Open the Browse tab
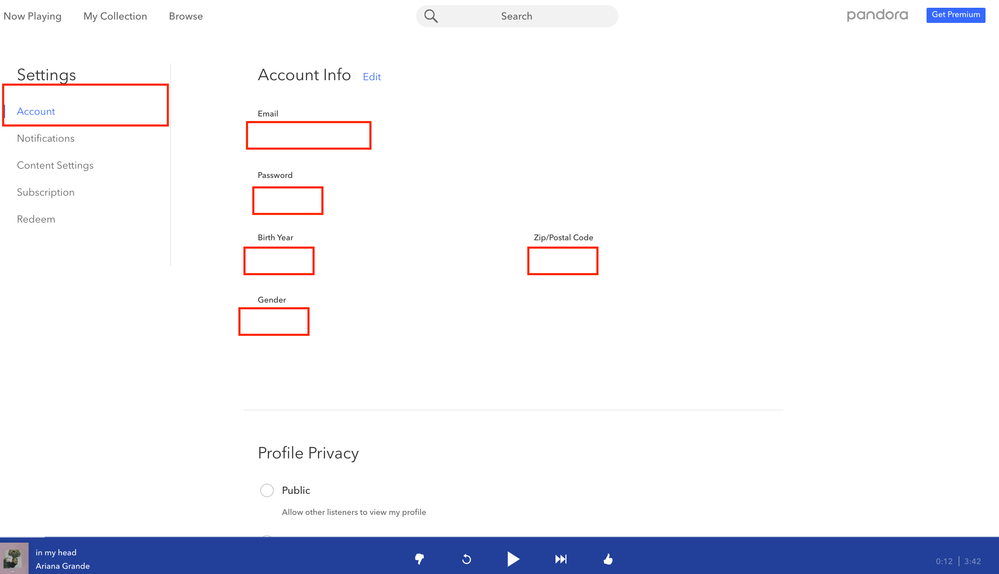This screenshot has height=574, width=999. click(185, 16)
